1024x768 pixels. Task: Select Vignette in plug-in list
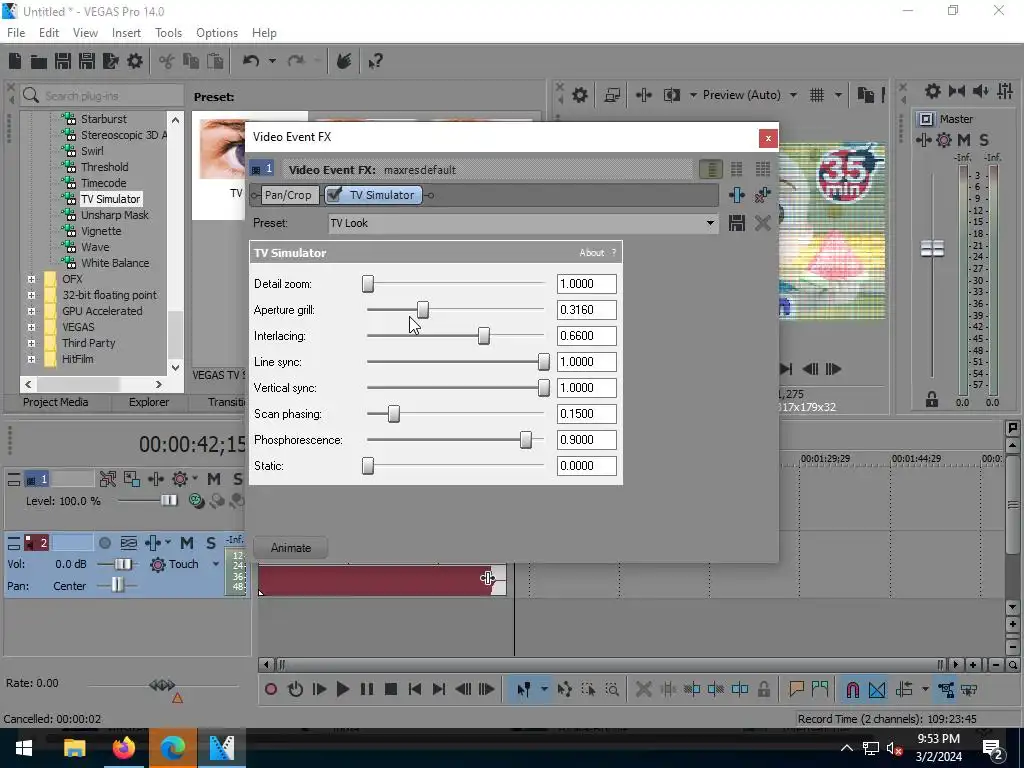tap(101, 231)
